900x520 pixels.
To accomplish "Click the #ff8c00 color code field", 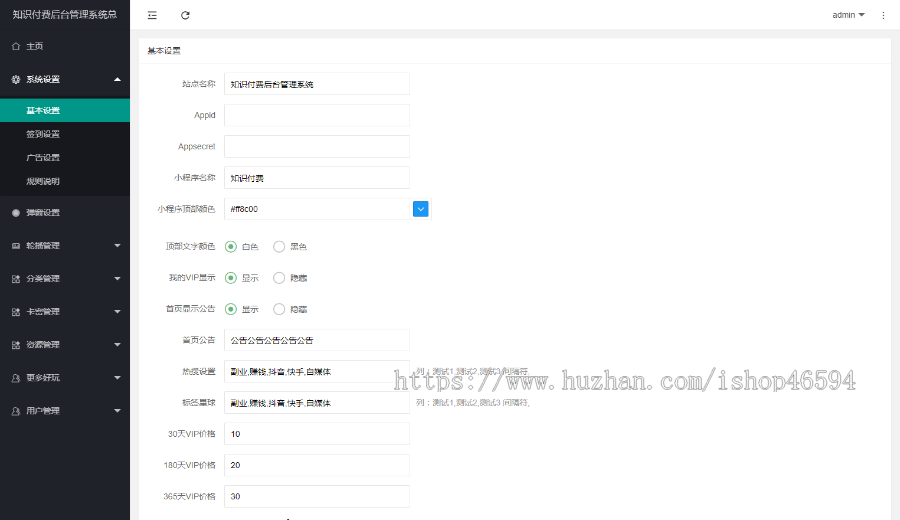I will click(x=319, y=209).
